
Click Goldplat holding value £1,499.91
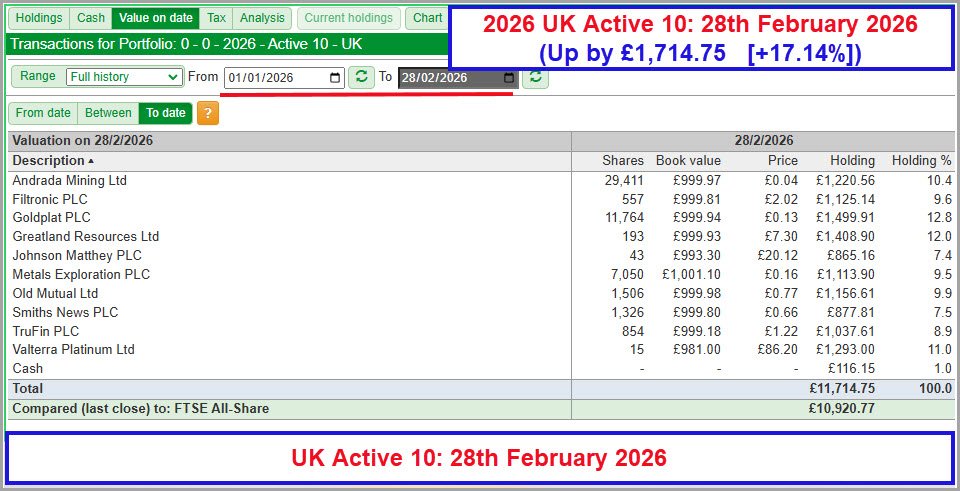[x=845, y=218]
